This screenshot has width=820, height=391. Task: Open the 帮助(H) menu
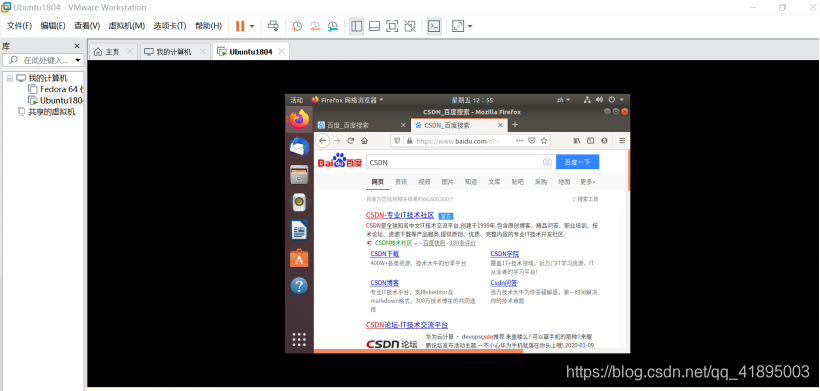pos(208,26)
